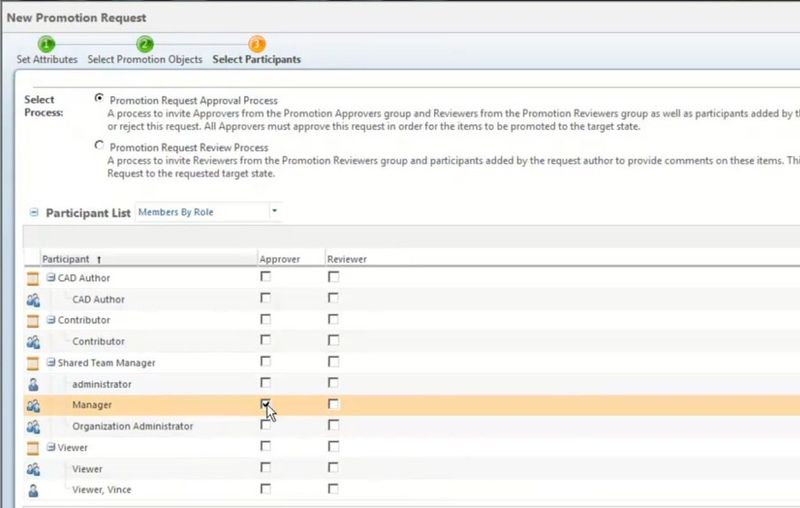Click the Viewer group members icon

point(33,469)
